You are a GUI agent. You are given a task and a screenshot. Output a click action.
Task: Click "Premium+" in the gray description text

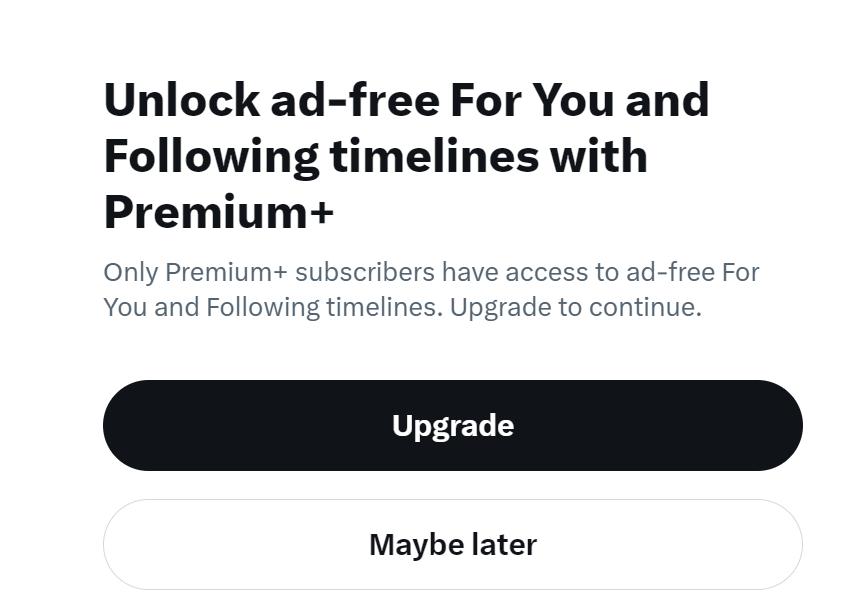(x=226, y=272)
